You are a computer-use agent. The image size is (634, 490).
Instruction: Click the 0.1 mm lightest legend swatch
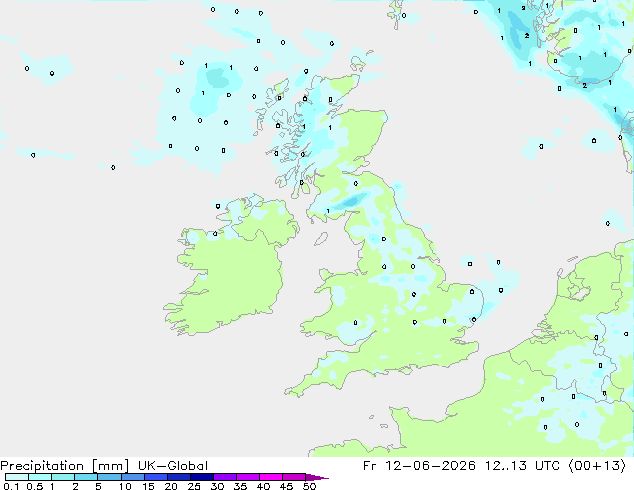17,477
